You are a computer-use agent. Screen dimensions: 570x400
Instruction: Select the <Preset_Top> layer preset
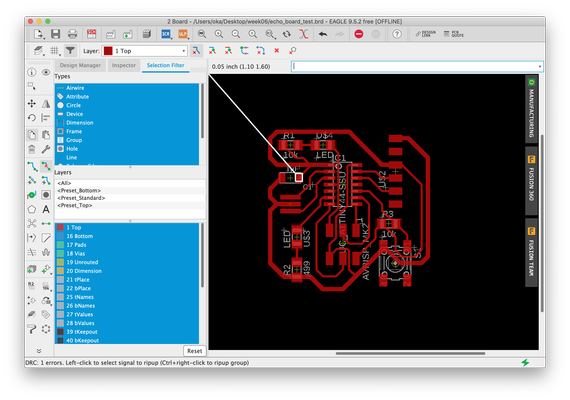tap(130, 205)
